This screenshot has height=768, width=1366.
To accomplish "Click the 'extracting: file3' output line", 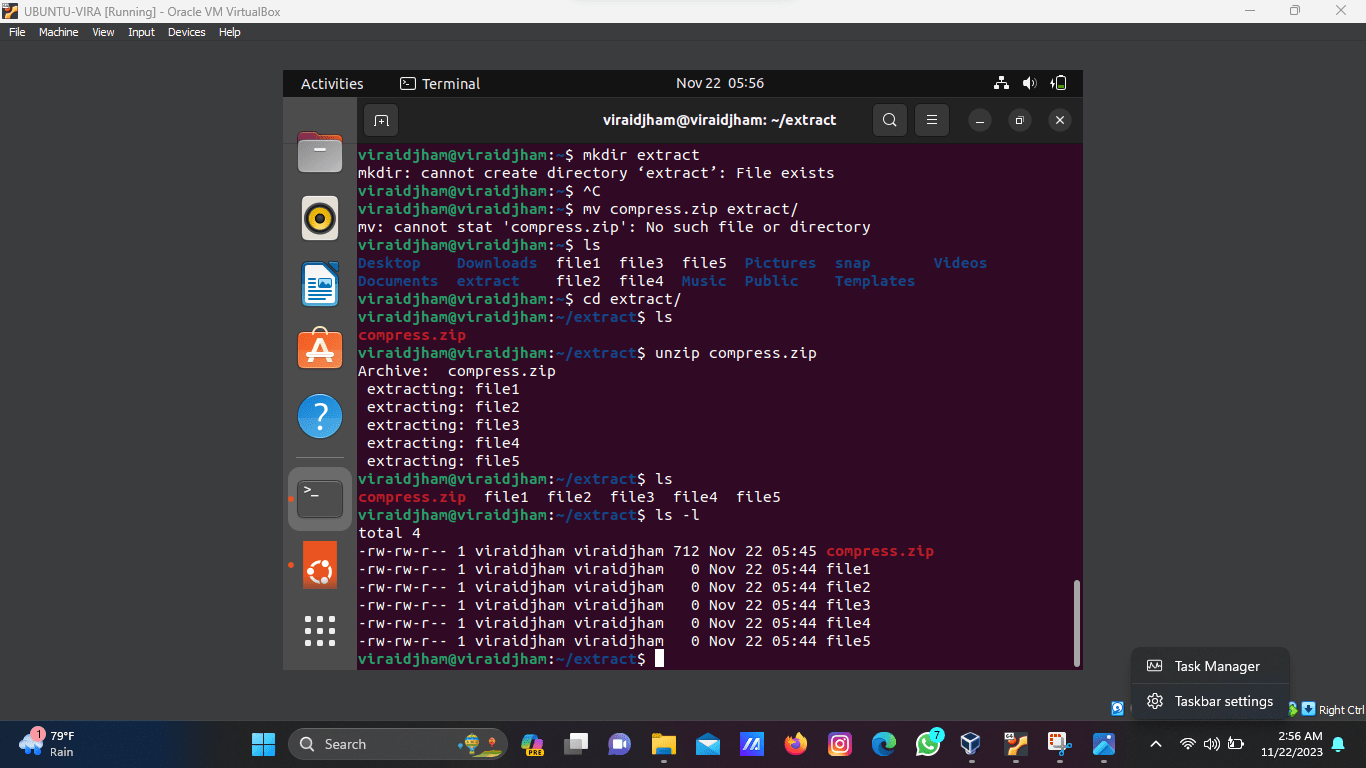I will coord(443,425).
